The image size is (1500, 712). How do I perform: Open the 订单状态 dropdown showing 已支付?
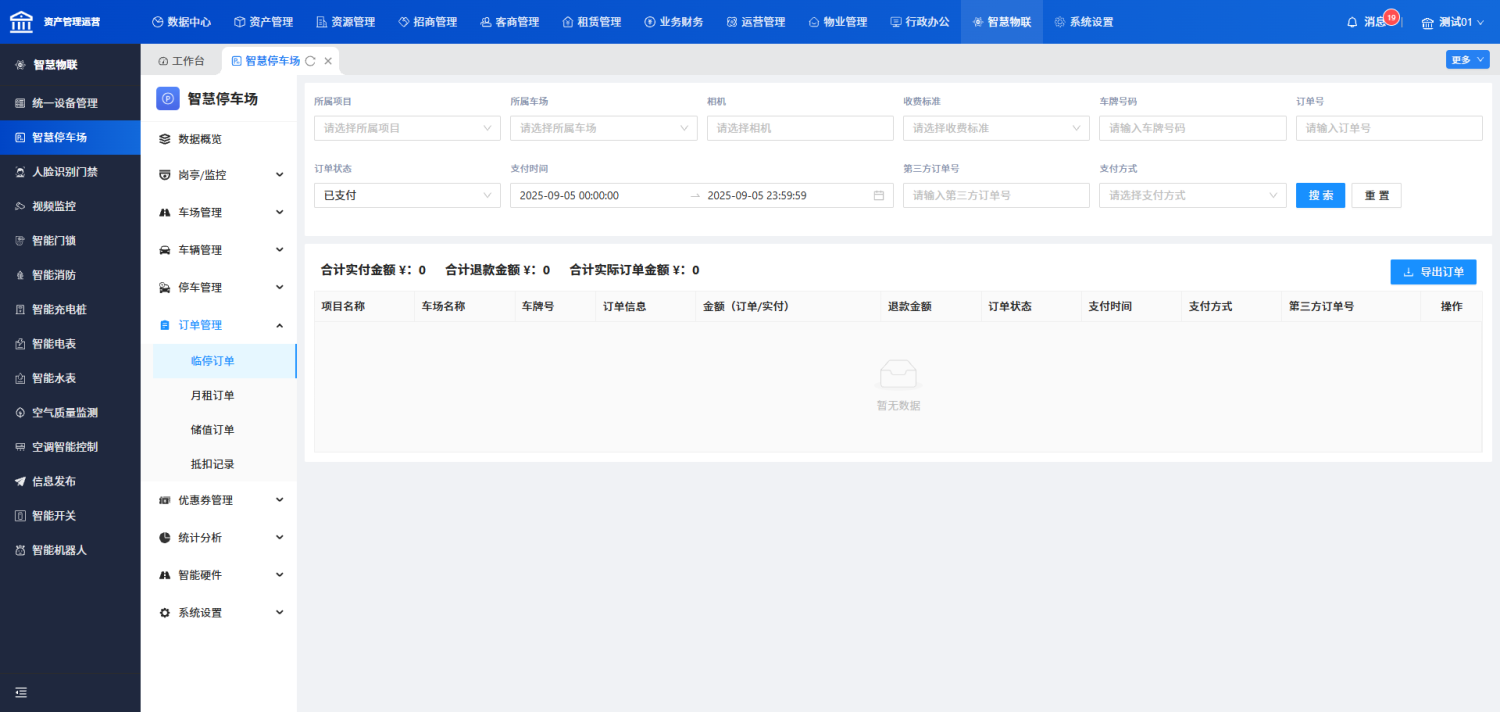[x=407, y=196]
